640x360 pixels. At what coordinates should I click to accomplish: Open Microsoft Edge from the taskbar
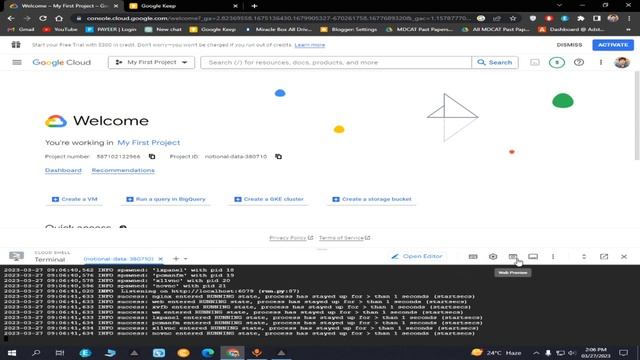208,353
